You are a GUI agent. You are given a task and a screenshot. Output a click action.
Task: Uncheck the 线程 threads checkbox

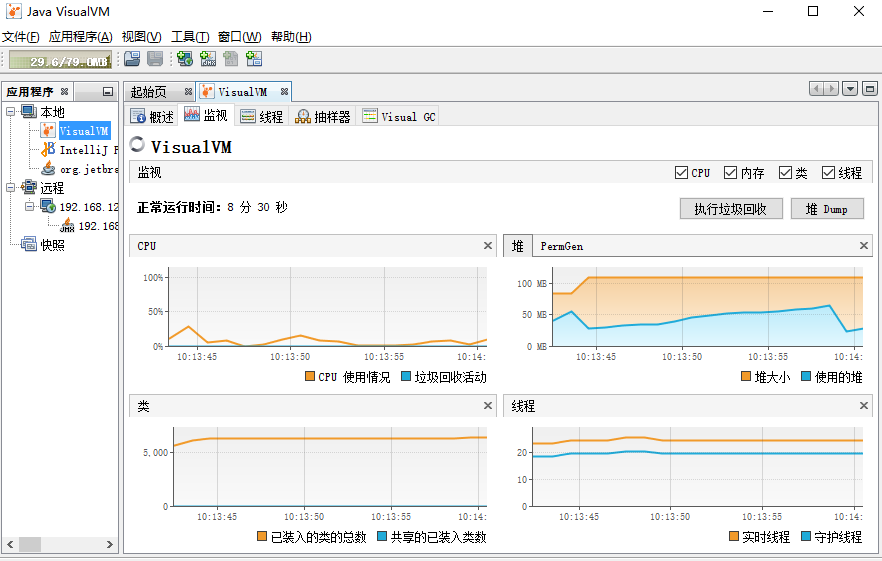828,173
